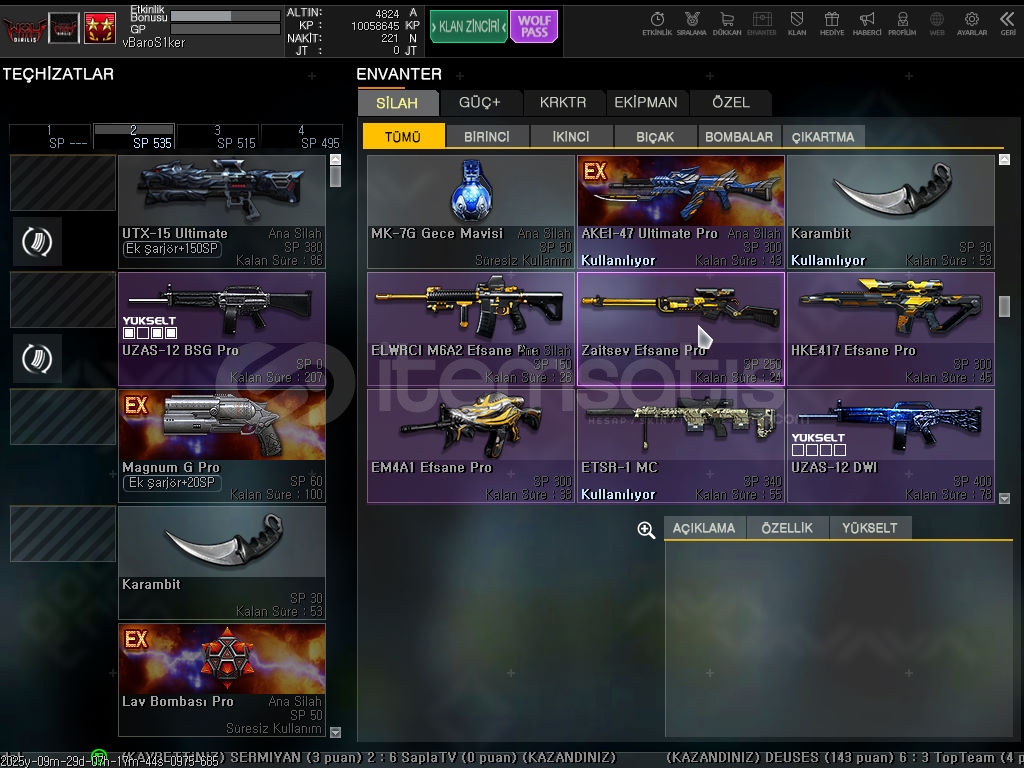1024x768 pixels.
Task: Open the HABERCİ megaphone icon
Action: click(867, 24)
